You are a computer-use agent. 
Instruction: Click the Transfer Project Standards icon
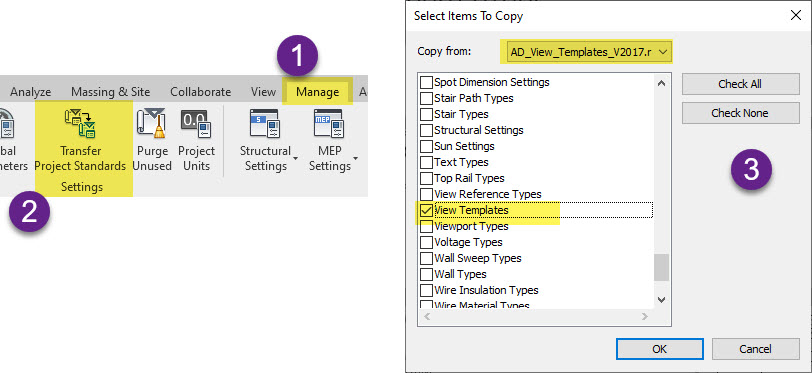click(80, 123)
